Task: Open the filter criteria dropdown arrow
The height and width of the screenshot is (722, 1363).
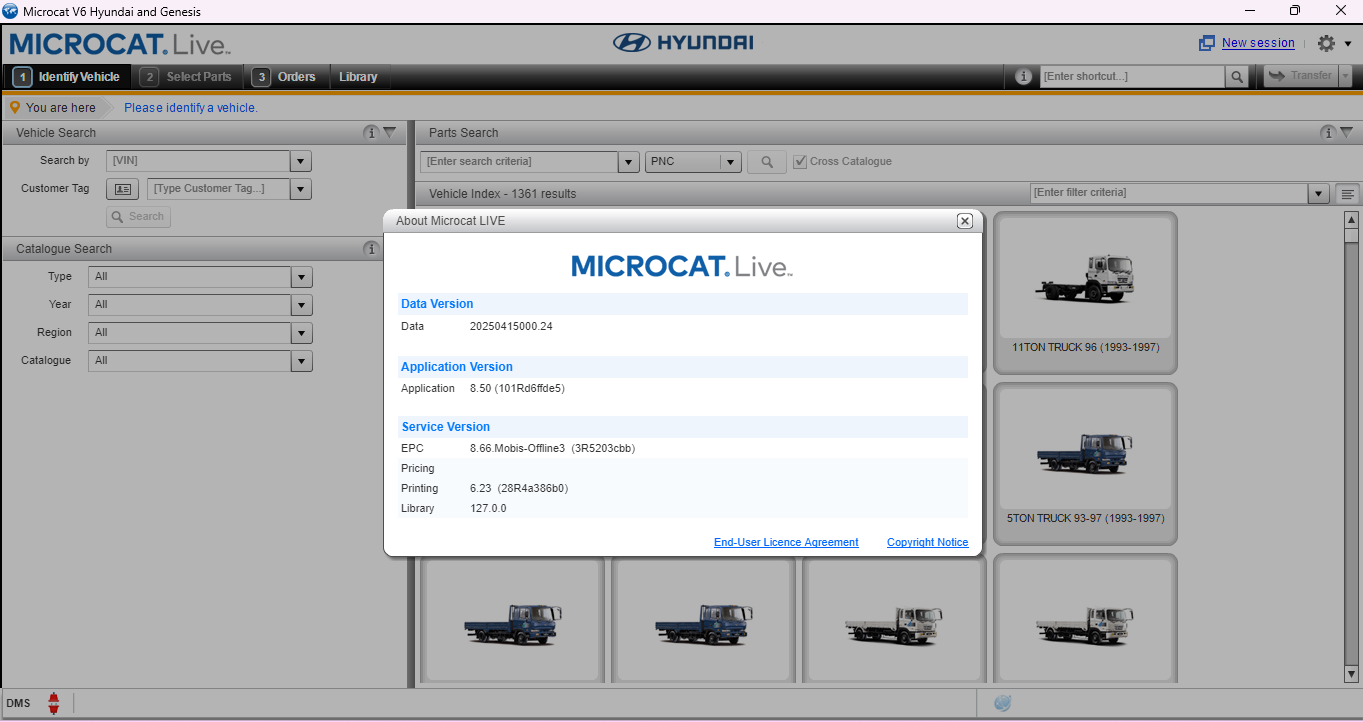Action: [x=1319, y=193]
